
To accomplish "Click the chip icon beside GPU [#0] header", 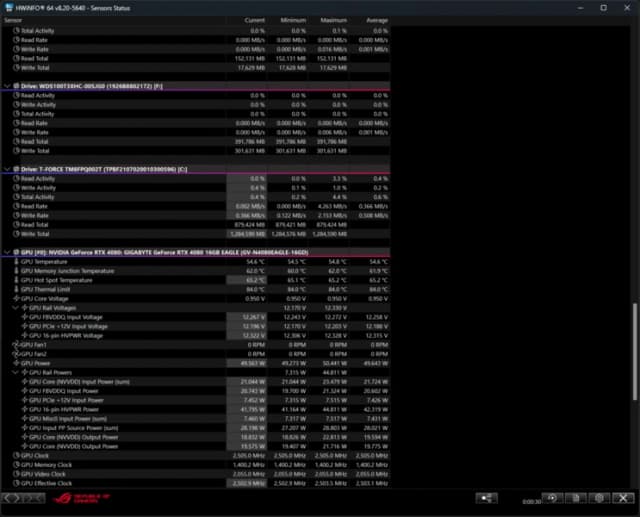I will pos(16,252).
